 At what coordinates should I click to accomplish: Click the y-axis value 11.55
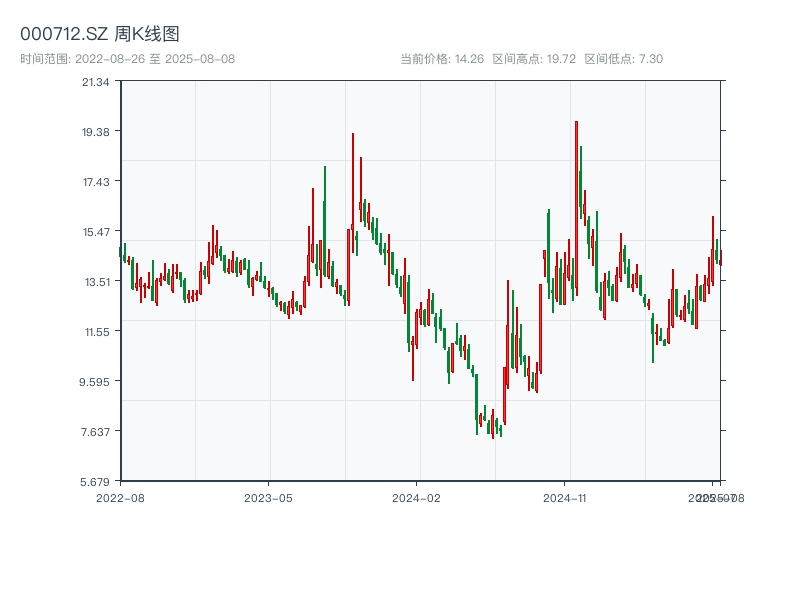[97, 332]
